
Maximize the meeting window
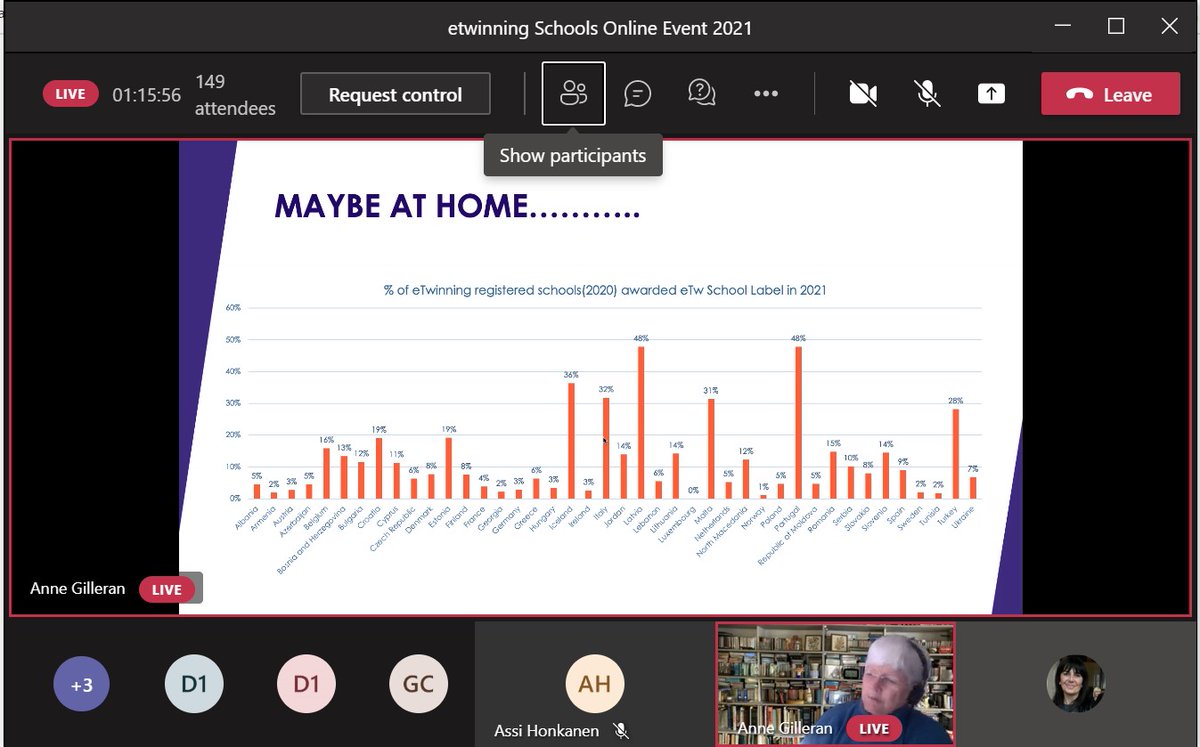tap(1116, 27)
